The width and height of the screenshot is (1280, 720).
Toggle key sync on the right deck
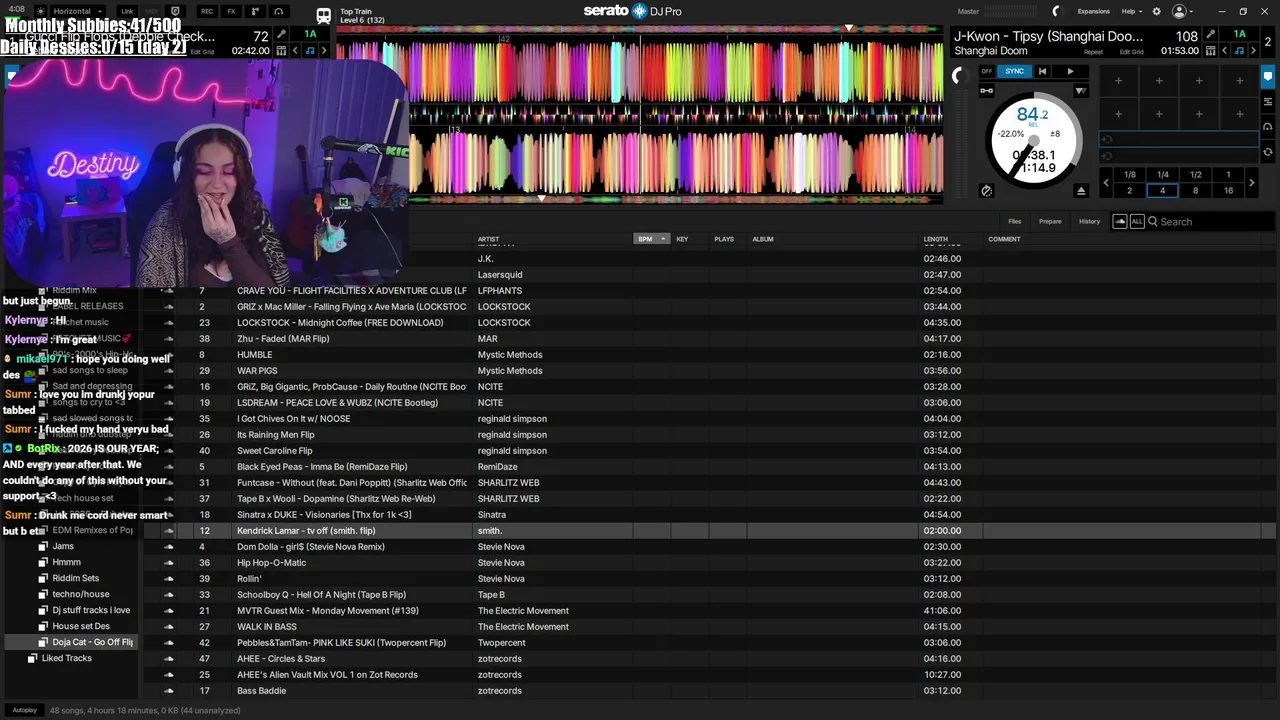[1239, 51]
